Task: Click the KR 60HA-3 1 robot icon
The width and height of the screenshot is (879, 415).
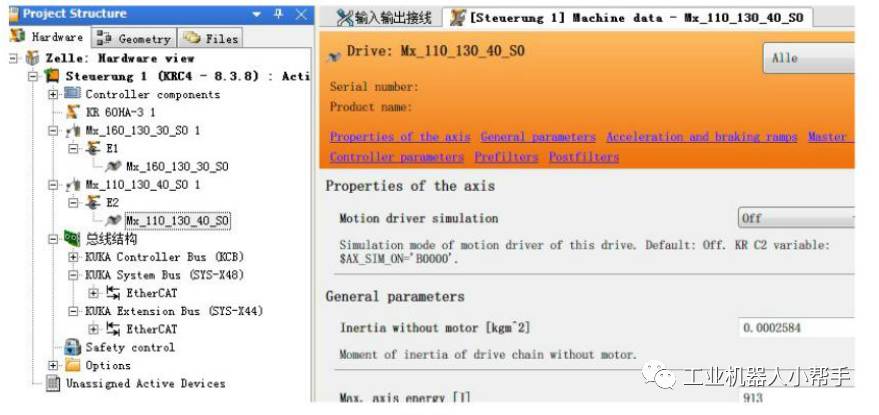Action: coord(71,112)
